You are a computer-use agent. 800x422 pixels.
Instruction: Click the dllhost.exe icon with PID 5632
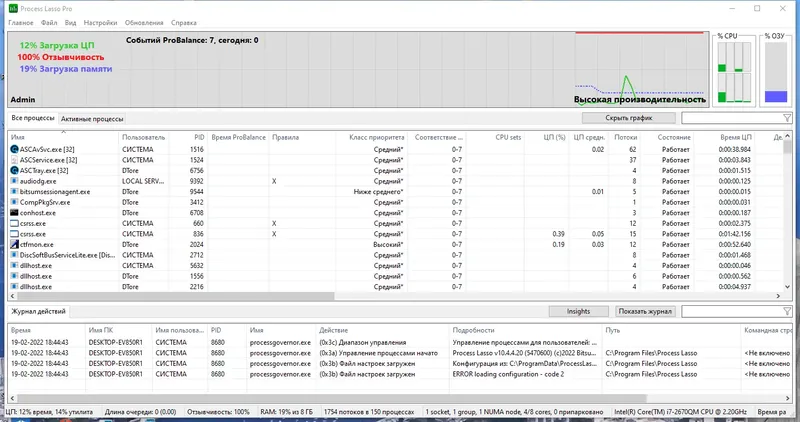[x=14, y=266]
